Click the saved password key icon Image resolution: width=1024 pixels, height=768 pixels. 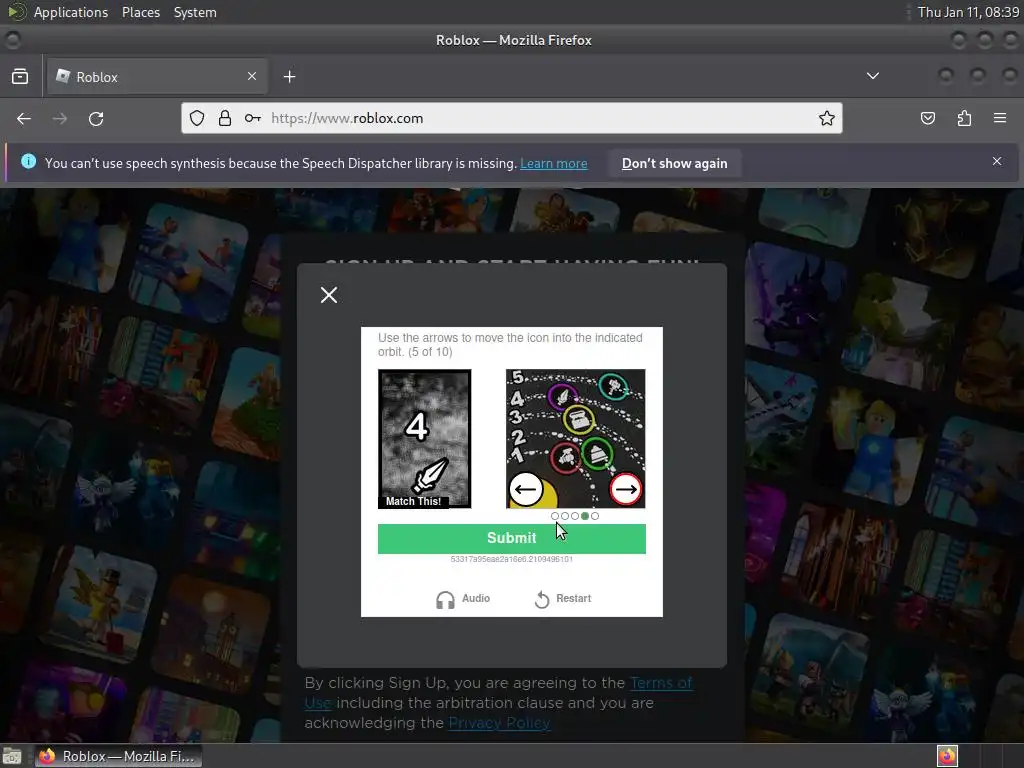click(x=253, y=118)
